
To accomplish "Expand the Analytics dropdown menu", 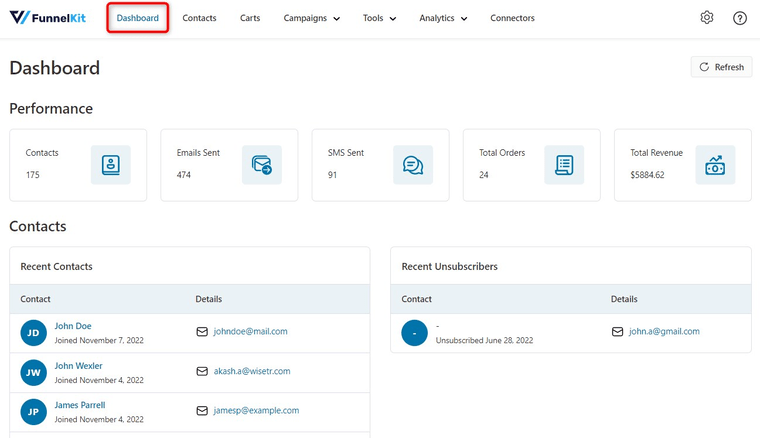I will [443, 18].
